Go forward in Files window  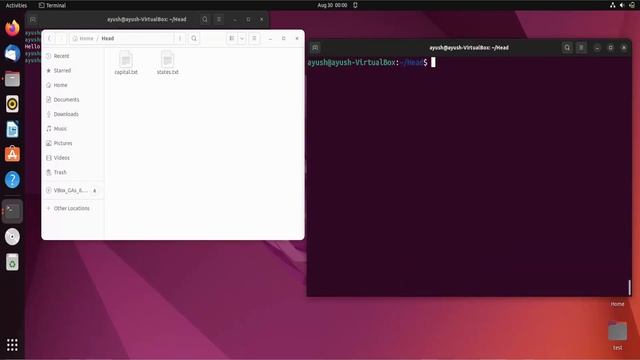pos(61,38)
